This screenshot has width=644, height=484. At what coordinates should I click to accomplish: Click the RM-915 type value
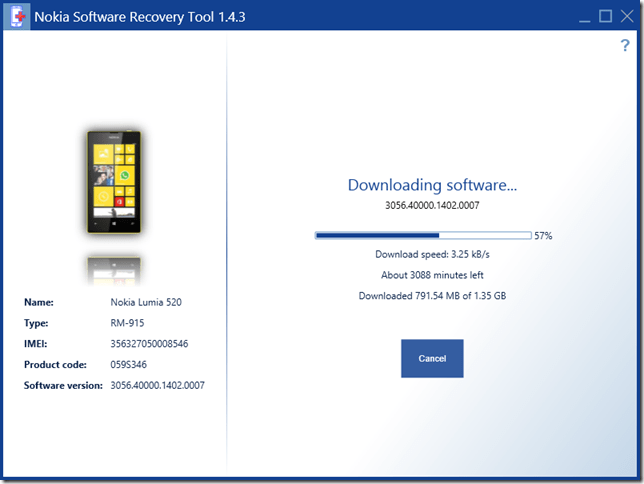click(128, 323)
